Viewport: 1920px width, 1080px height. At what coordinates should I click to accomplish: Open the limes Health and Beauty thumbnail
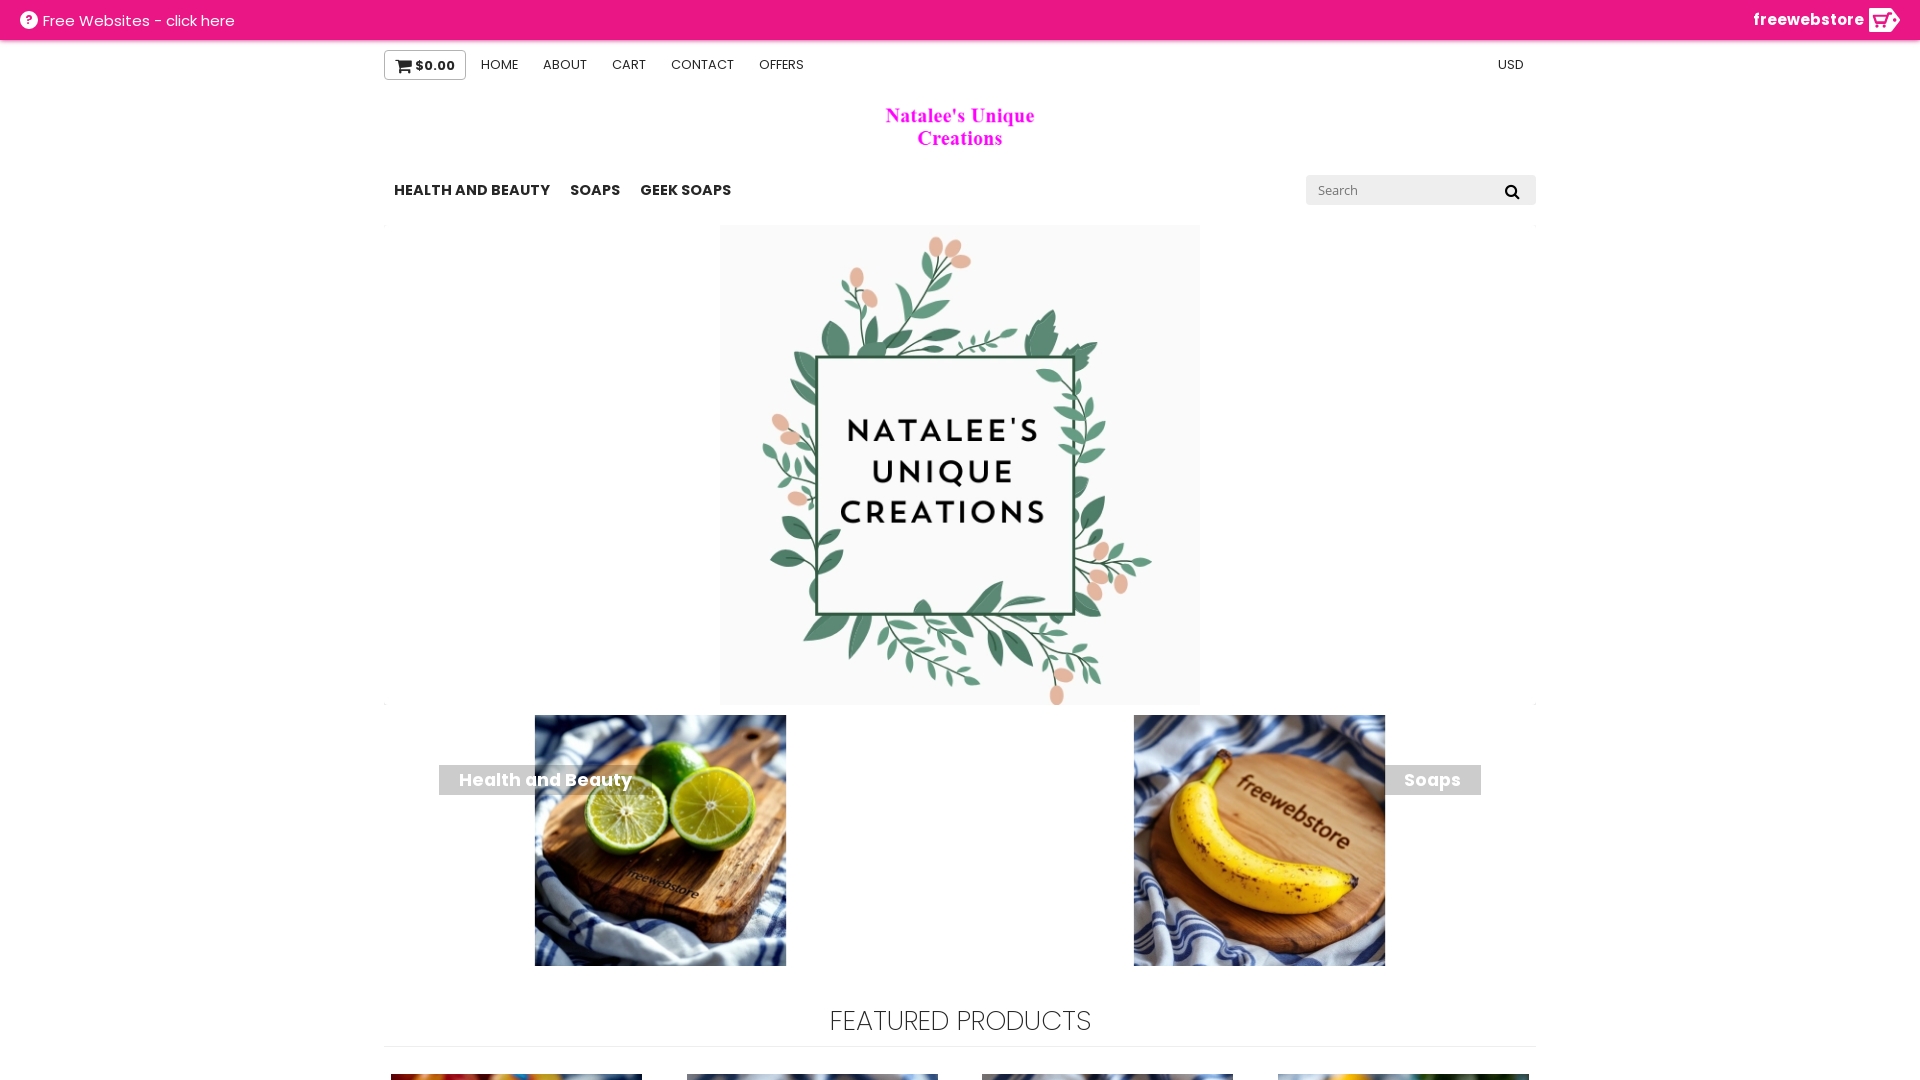point(660,840)
